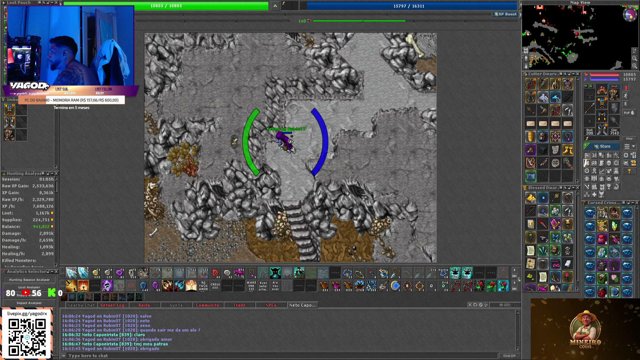Image resolution: width=640 pixels, height=360 pixels.
Task: Click the body armor equipment slot
Action: (602, 102)
